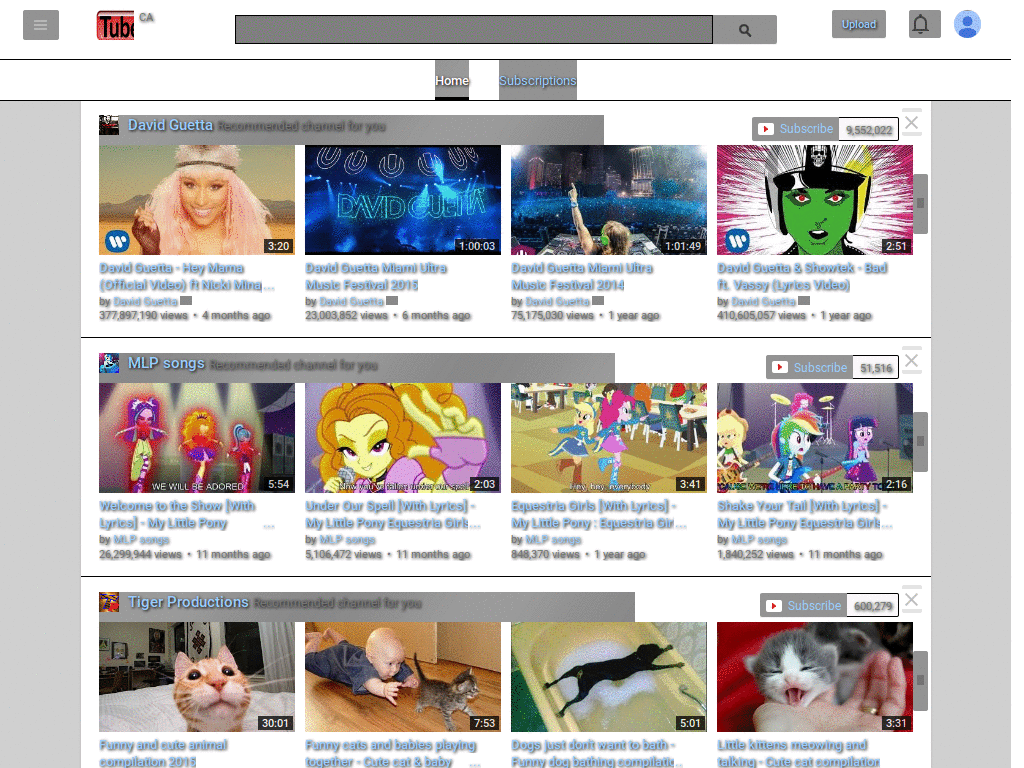Open Equestria Girls lyrics thumbnail
1024x768 pixels.
[609, 438]
